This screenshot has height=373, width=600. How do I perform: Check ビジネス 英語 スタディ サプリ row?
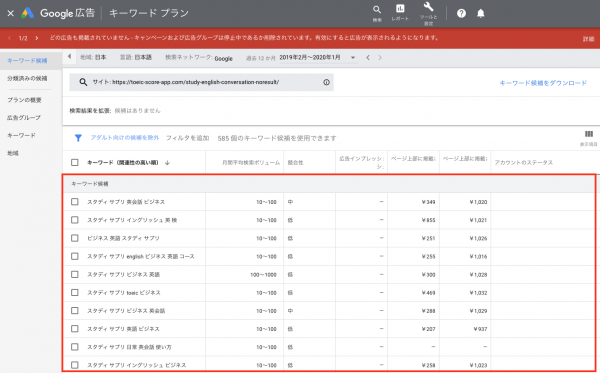pos(75,238)
